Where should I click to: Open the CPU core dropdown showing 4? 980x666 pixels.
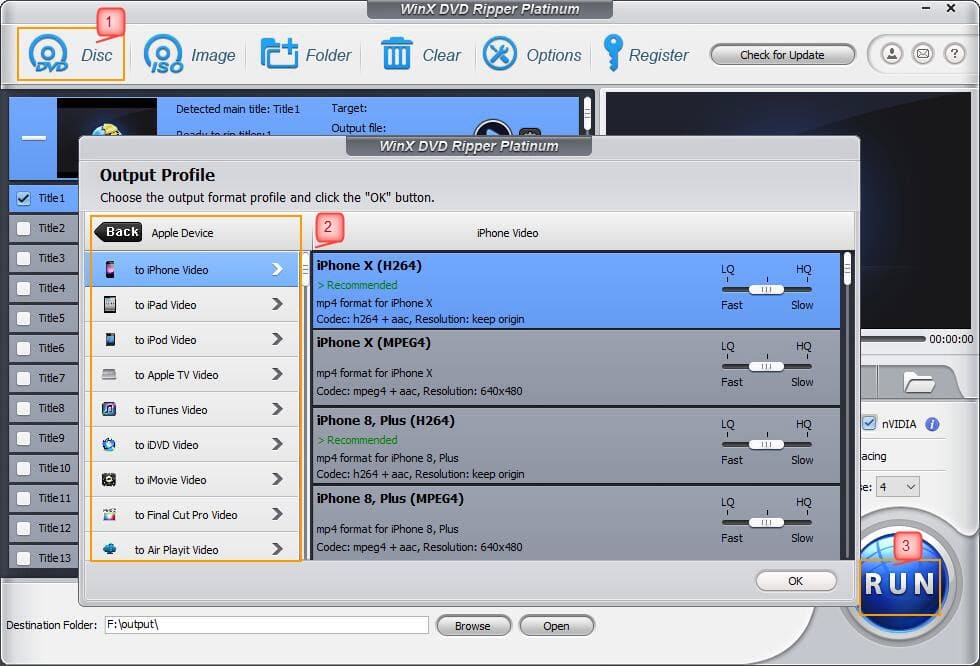coord(898,487)
